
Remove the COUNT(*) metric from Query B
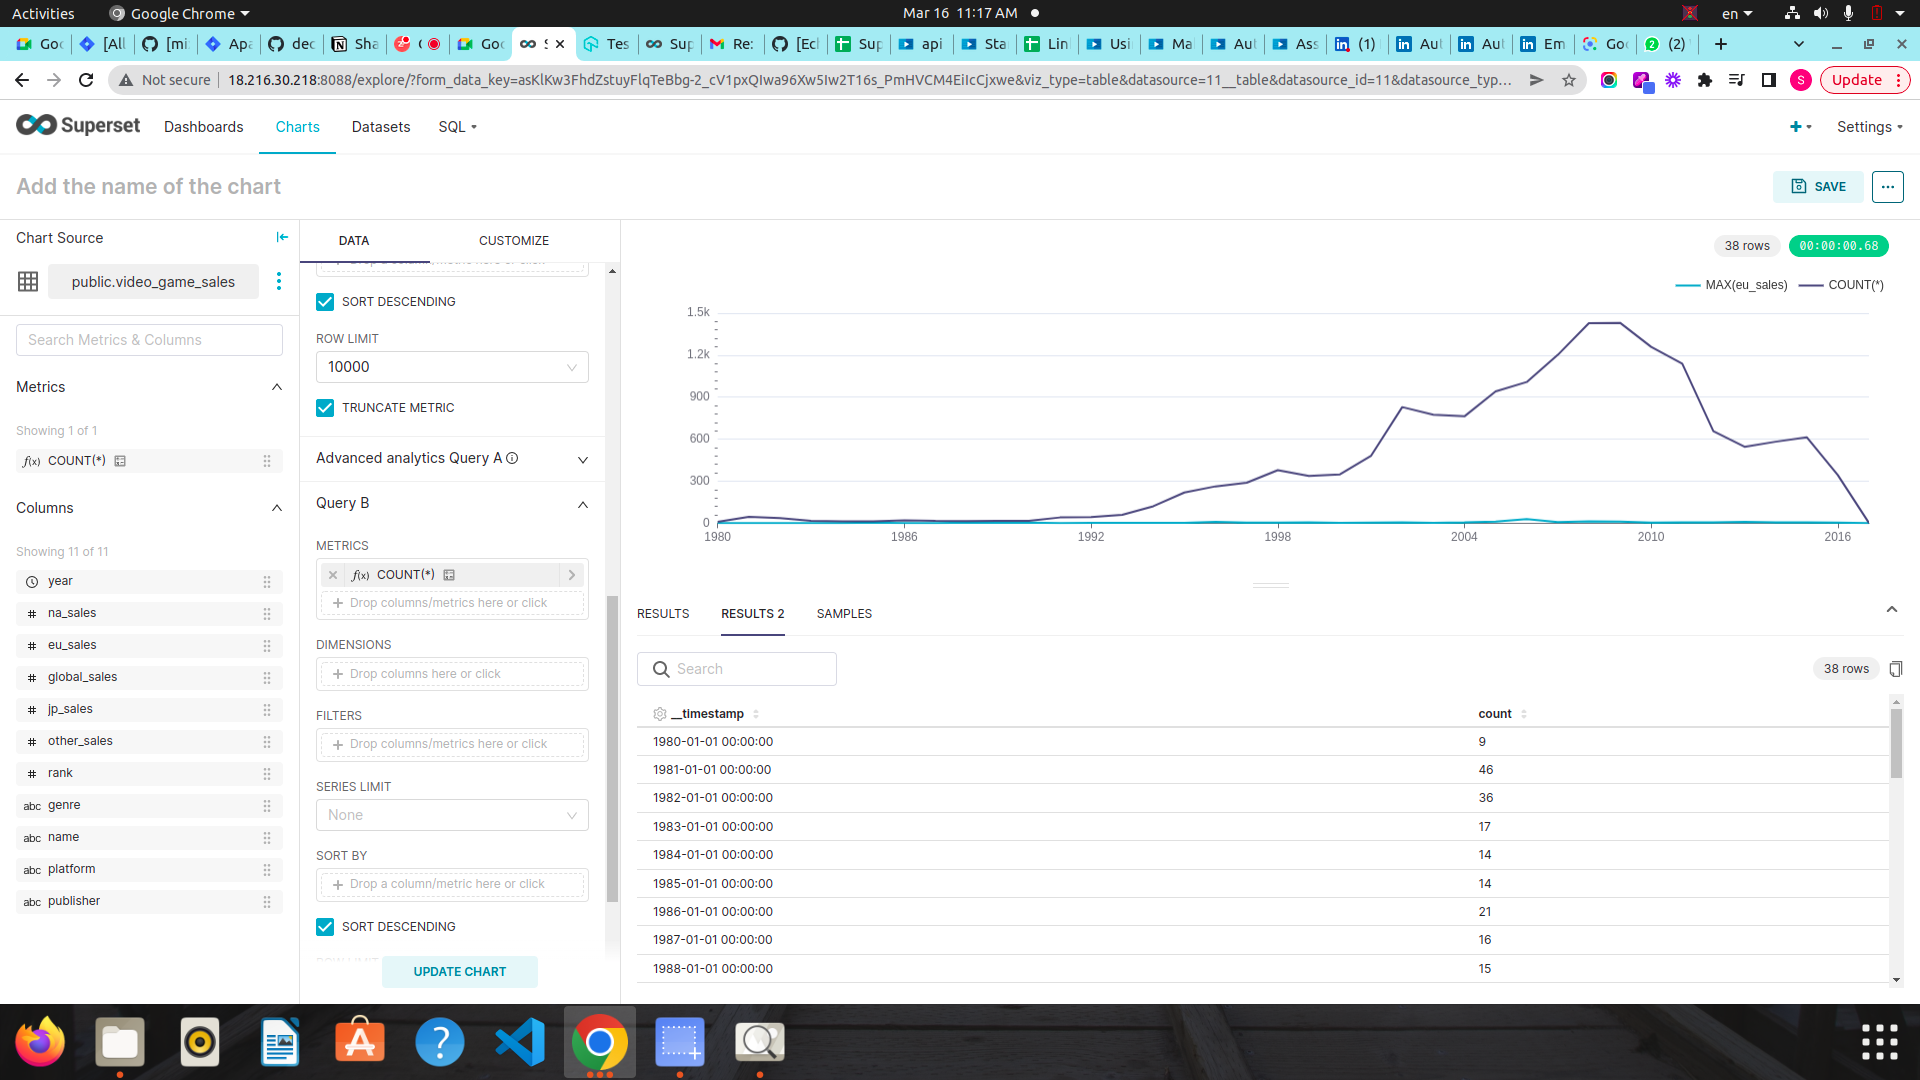[x=333, y=574]
